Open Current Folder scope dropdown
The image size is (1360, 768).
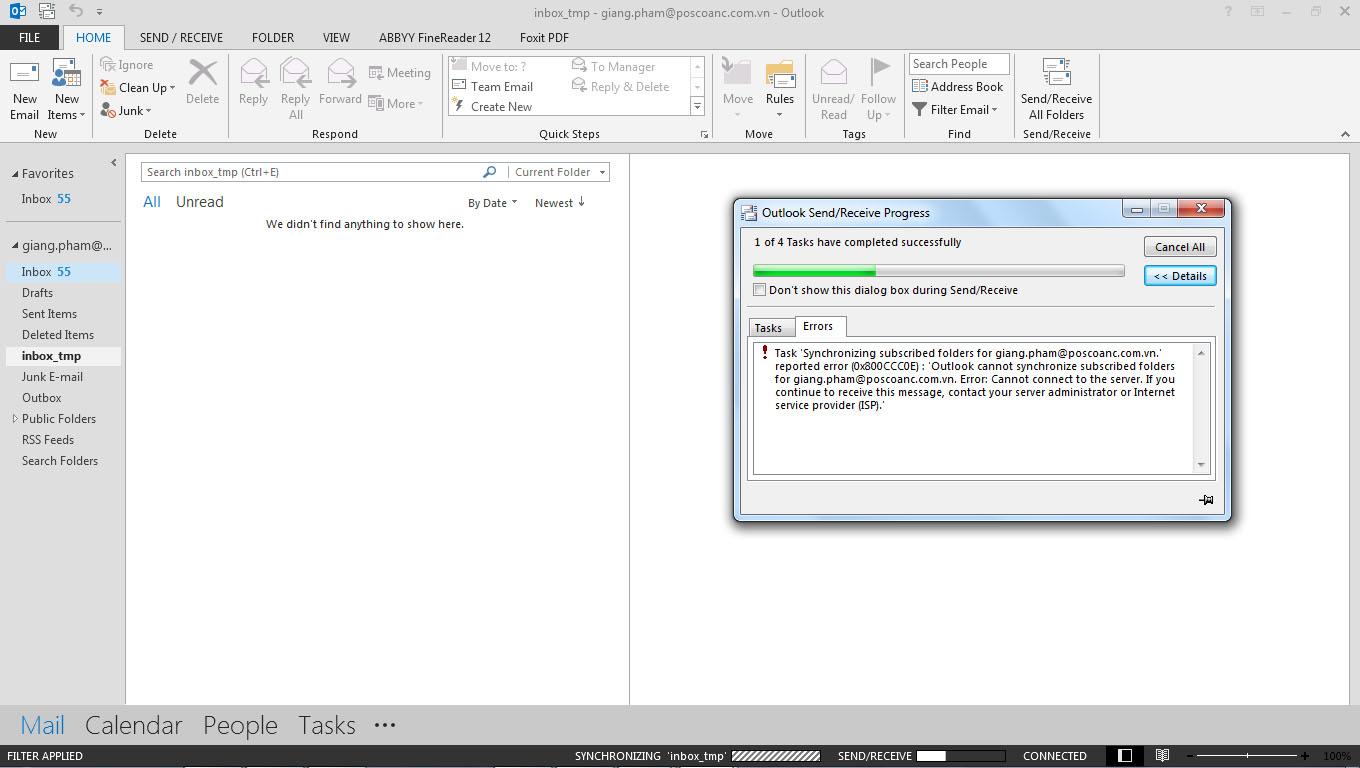(x=560, y=172)
